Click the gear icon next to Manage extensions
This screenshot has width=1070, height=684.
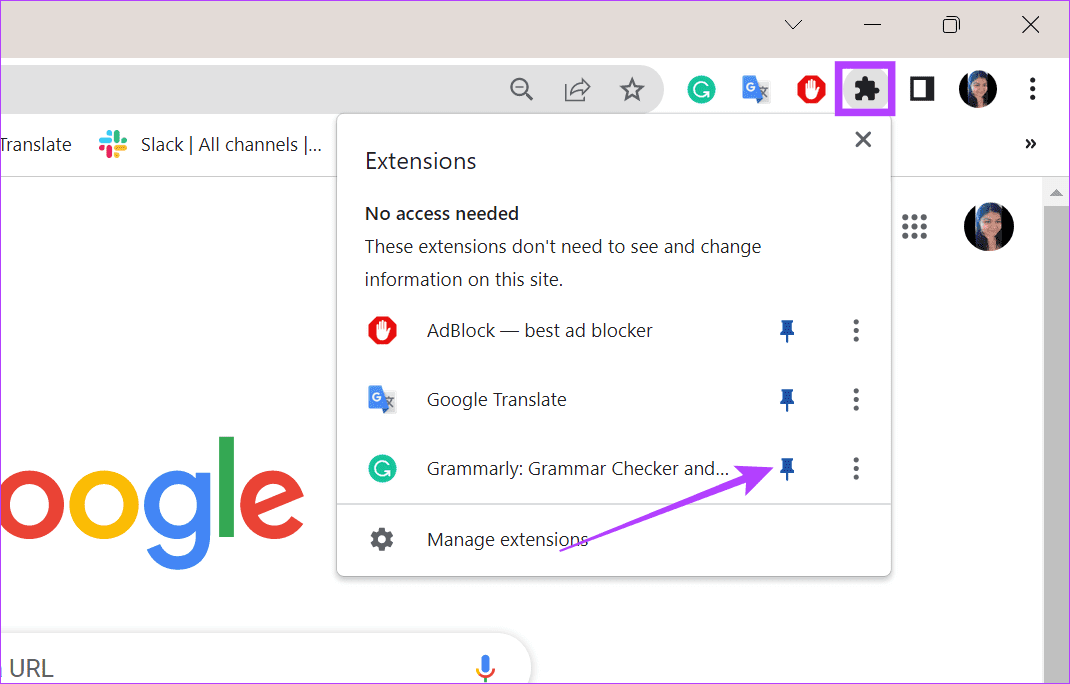[x=381, y=539]
